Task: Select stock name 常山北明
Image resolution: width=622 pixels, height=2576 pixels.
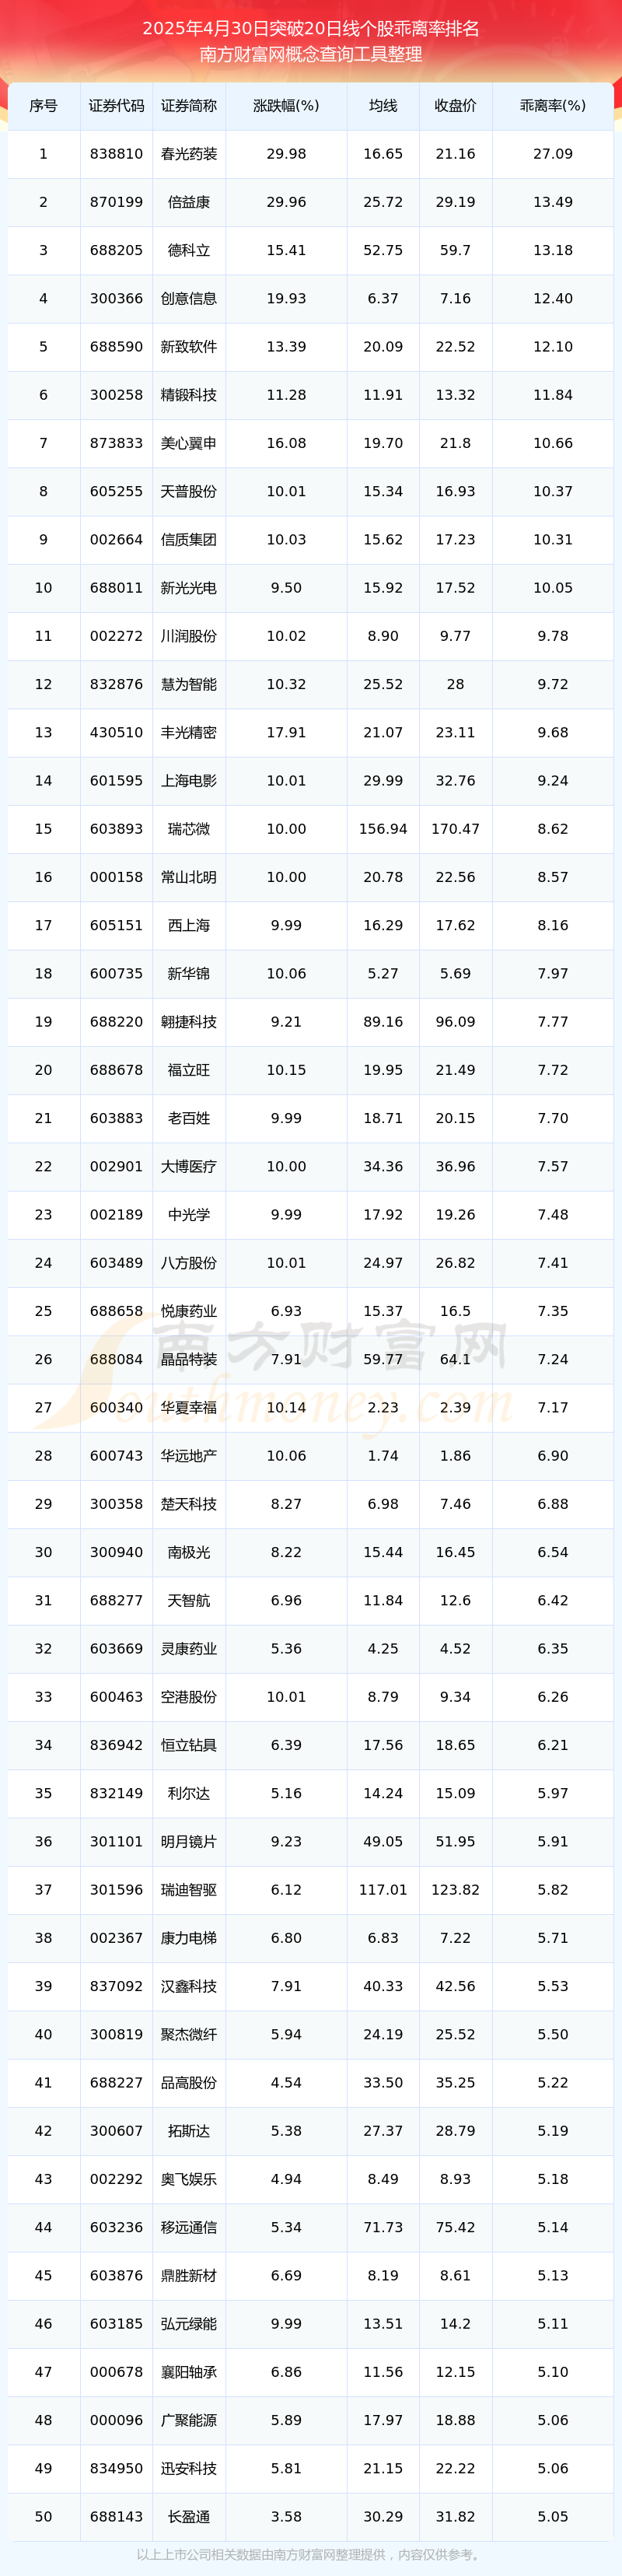Action: 189,878
